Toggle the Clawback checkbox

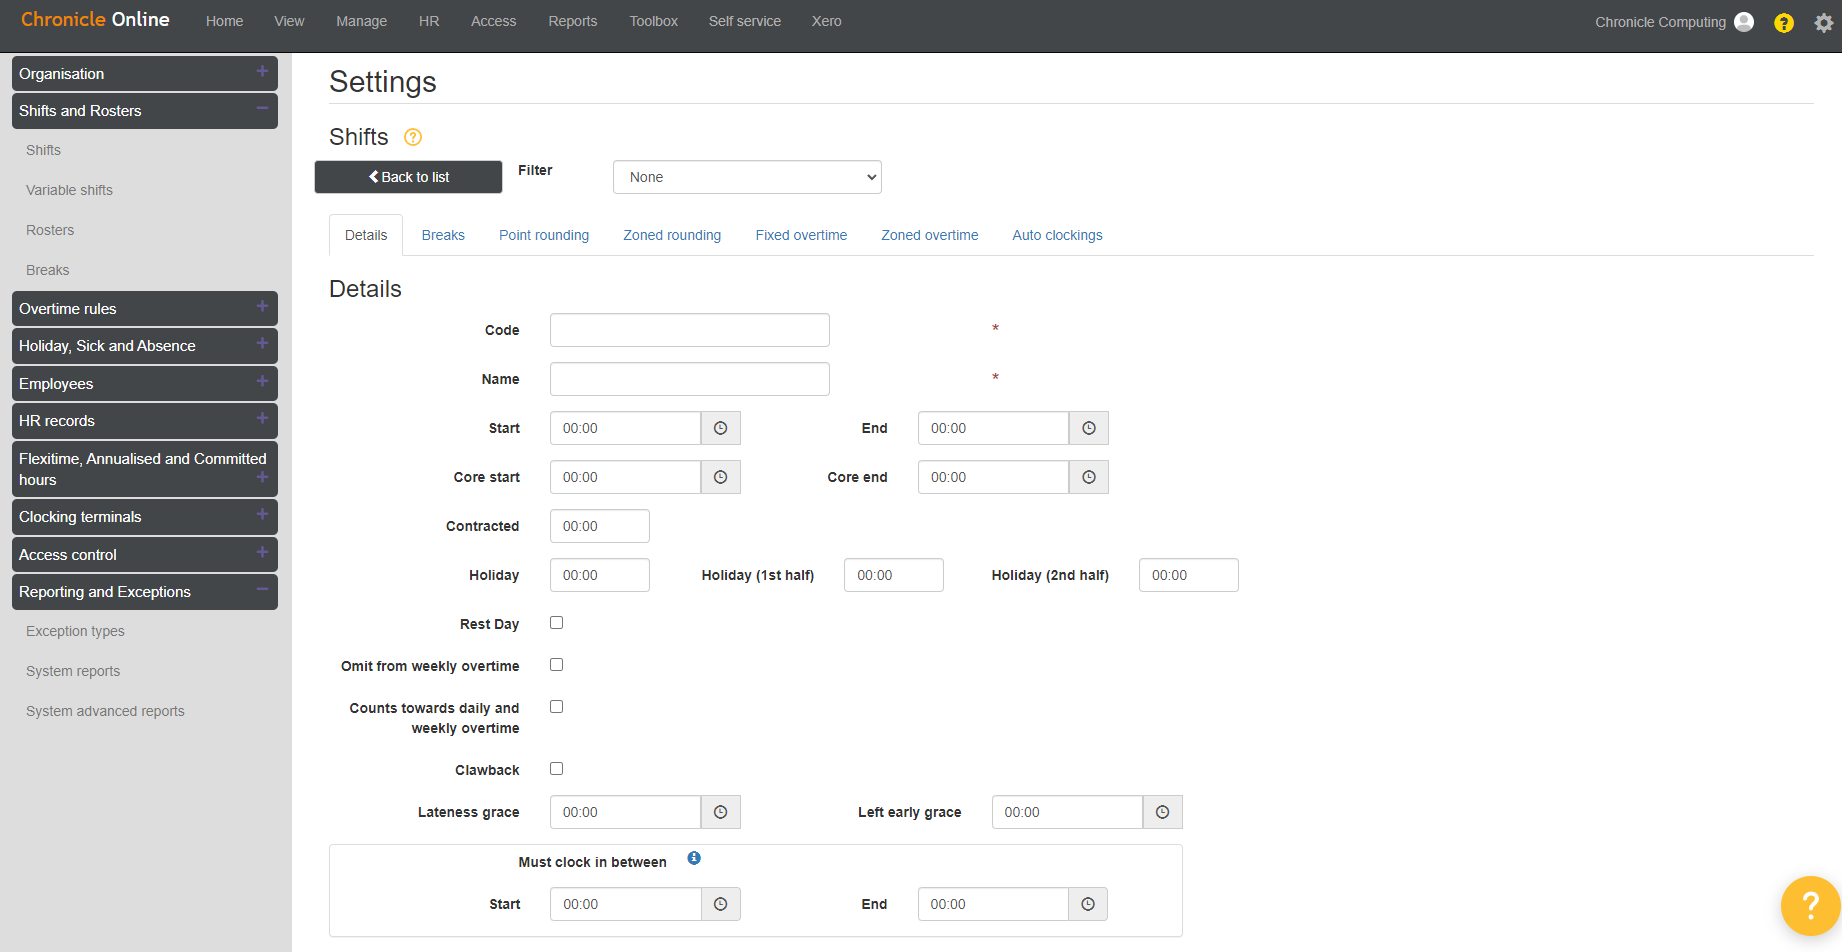[556, 768]
